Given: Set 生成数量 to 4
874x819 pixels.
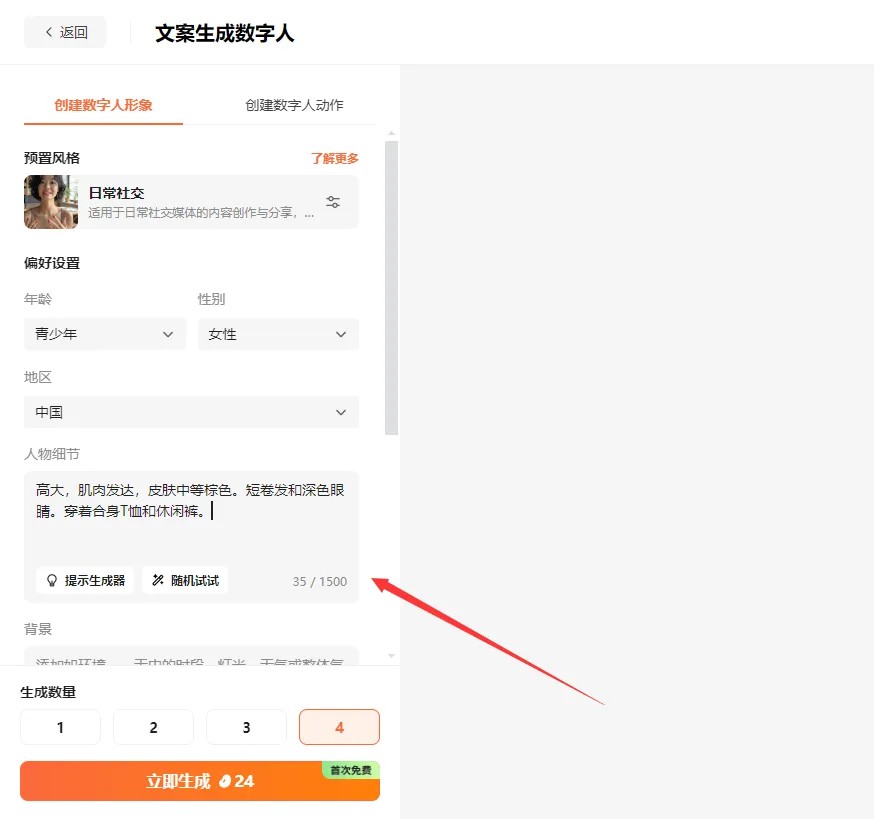Looking at the screenshot, I should coord(339,727).
